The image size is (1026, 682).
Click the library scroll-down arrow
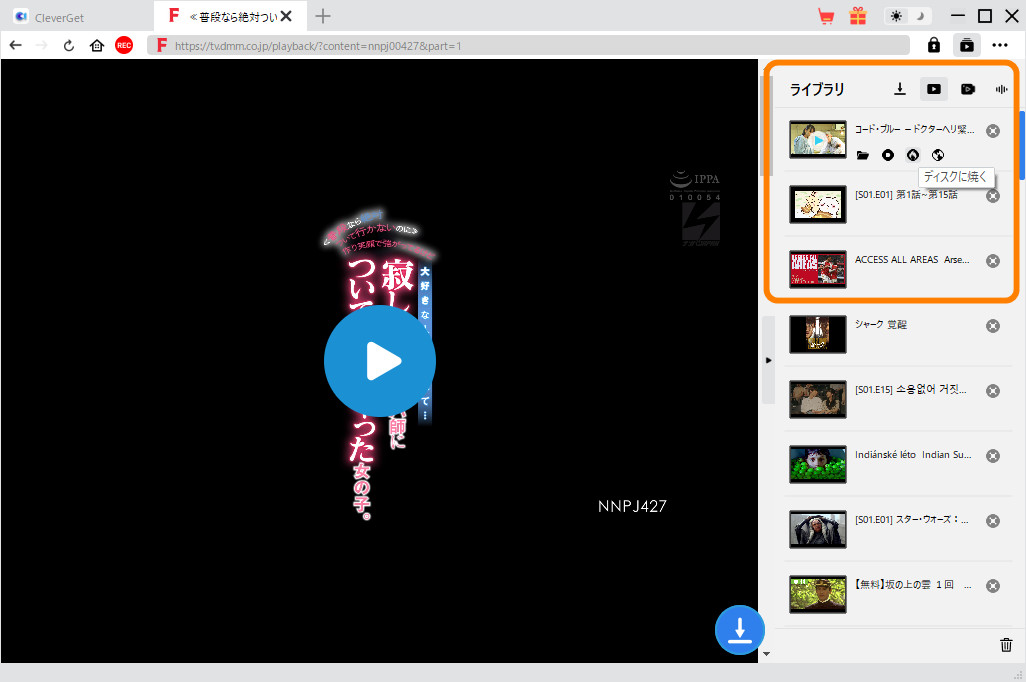(766, 654)
